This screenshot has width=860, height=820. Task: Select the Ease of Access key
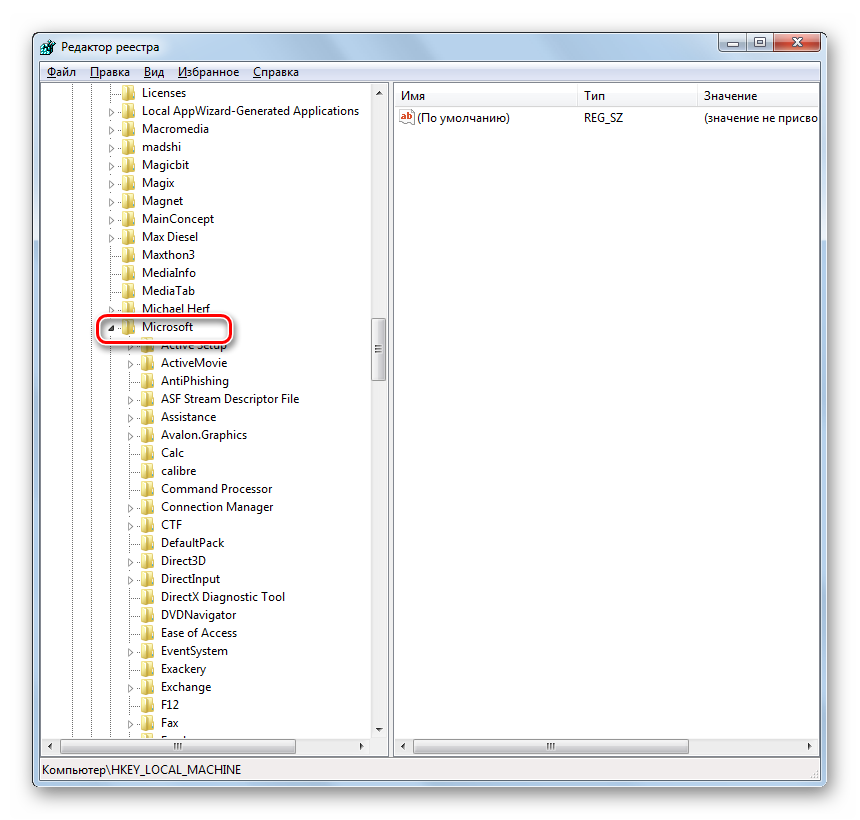pyautogui.click(x=199, y=633)
